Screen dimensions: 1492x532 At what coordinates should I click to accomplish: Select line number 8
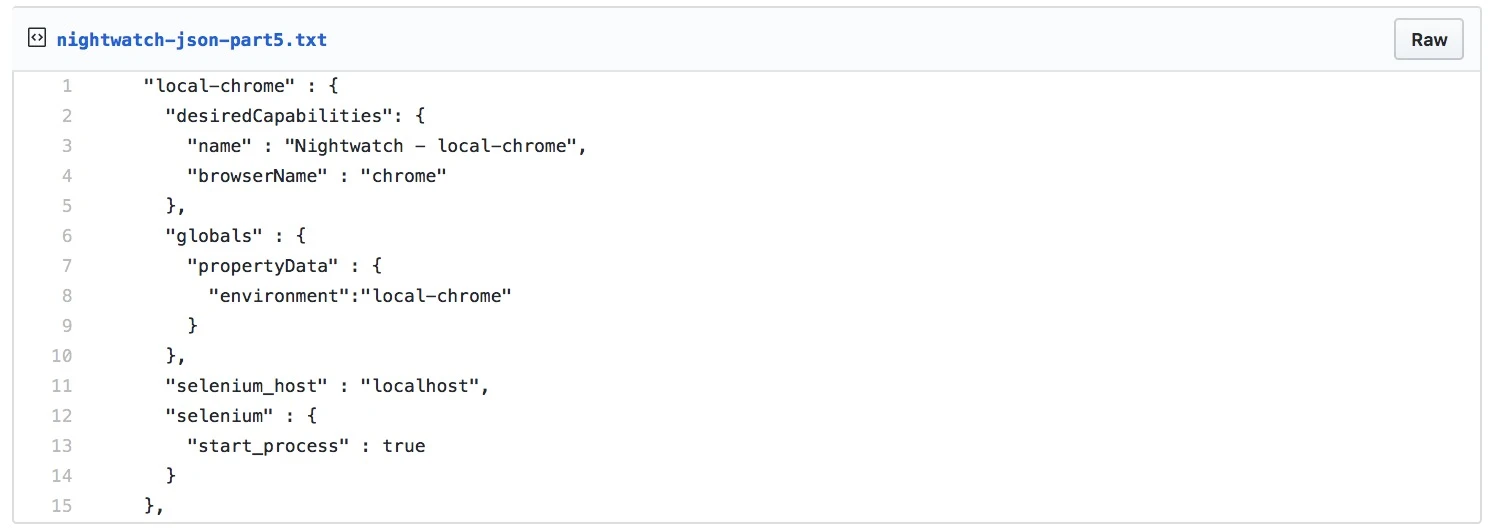(x=66, y=296)
